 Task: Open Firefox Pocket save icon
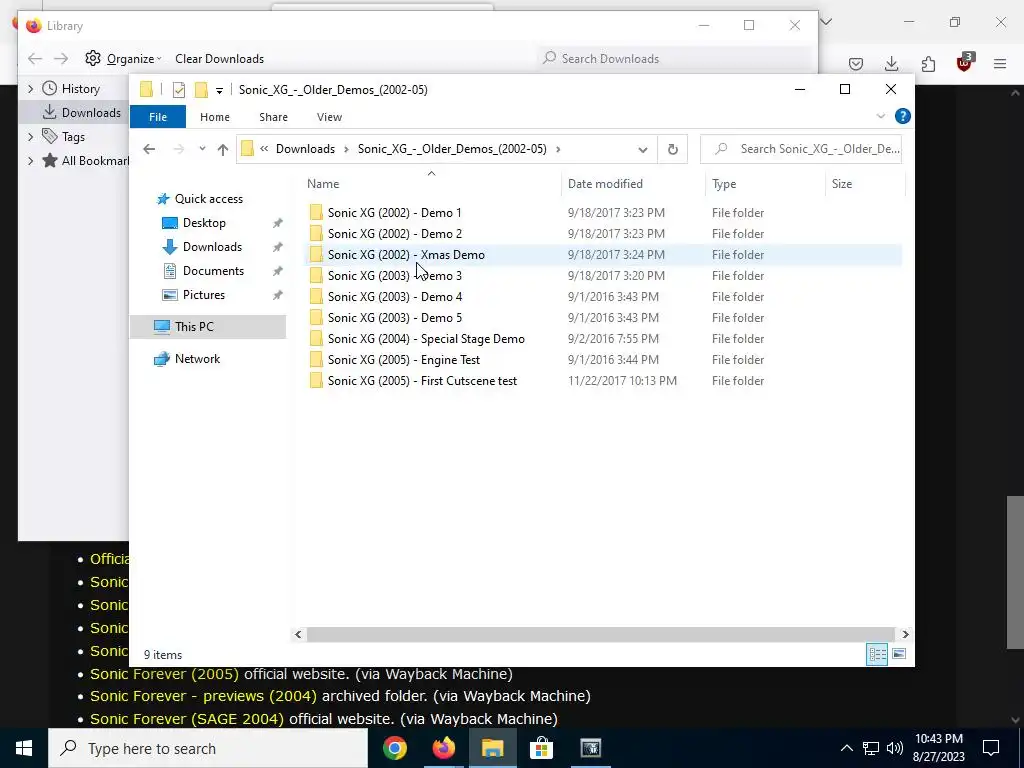856,64
